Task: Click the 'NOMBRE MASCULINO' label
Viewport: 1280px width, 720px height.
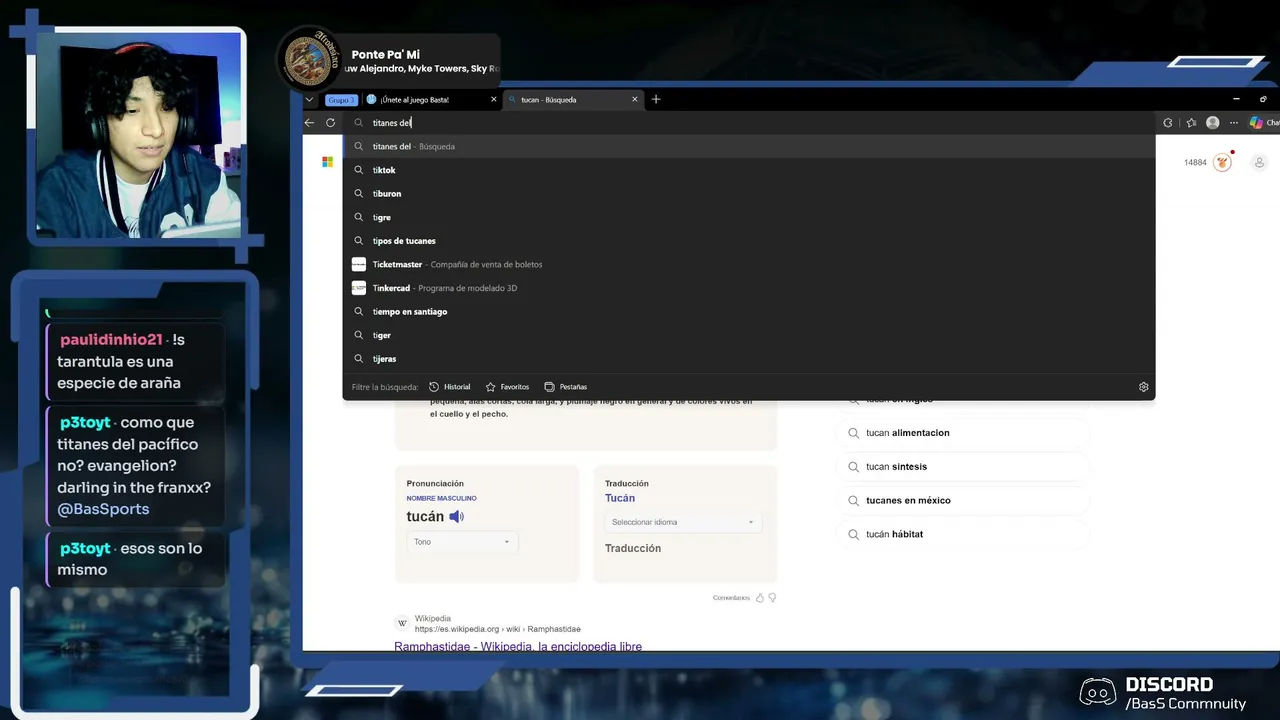Action: (x=441, y=498)
